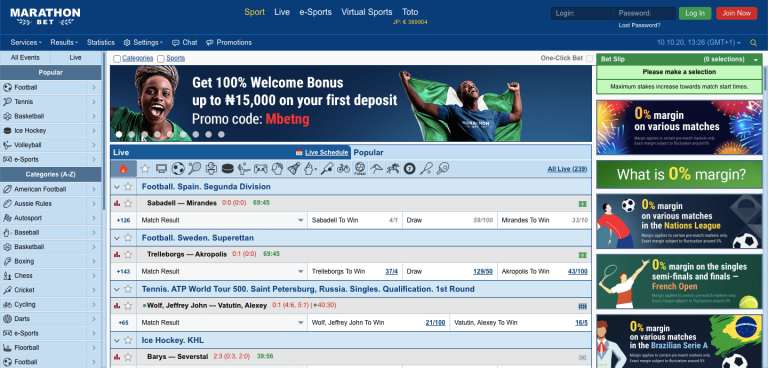
Task: Select the last banner carousel dot
Action: (x=221, y=134)
